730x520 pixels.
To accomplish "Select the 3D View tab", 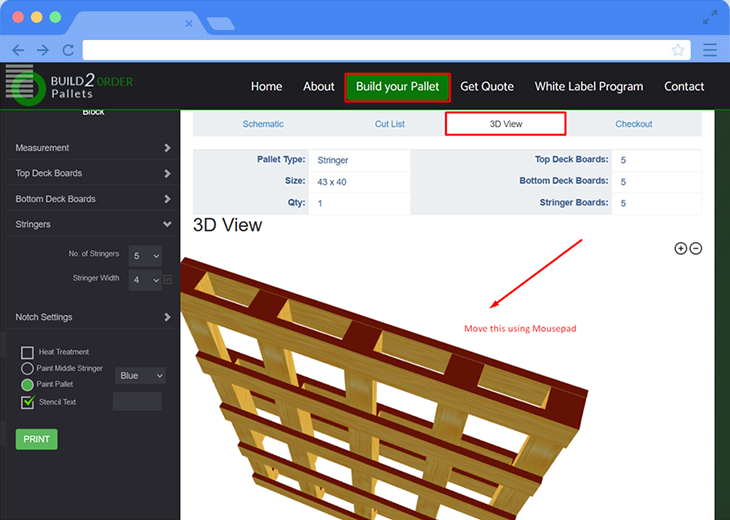I will click(x=506, y=124).
